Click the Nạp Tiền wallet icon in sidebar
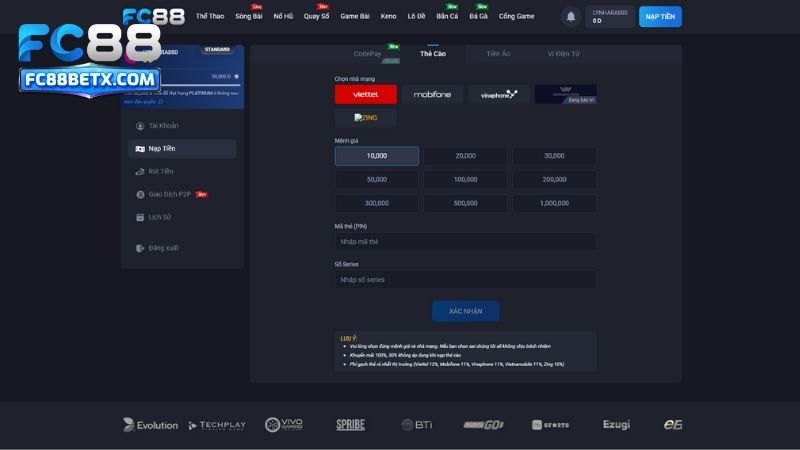This screenshot has height=450, width=800. pyautogui.click(x=140, y=148)
